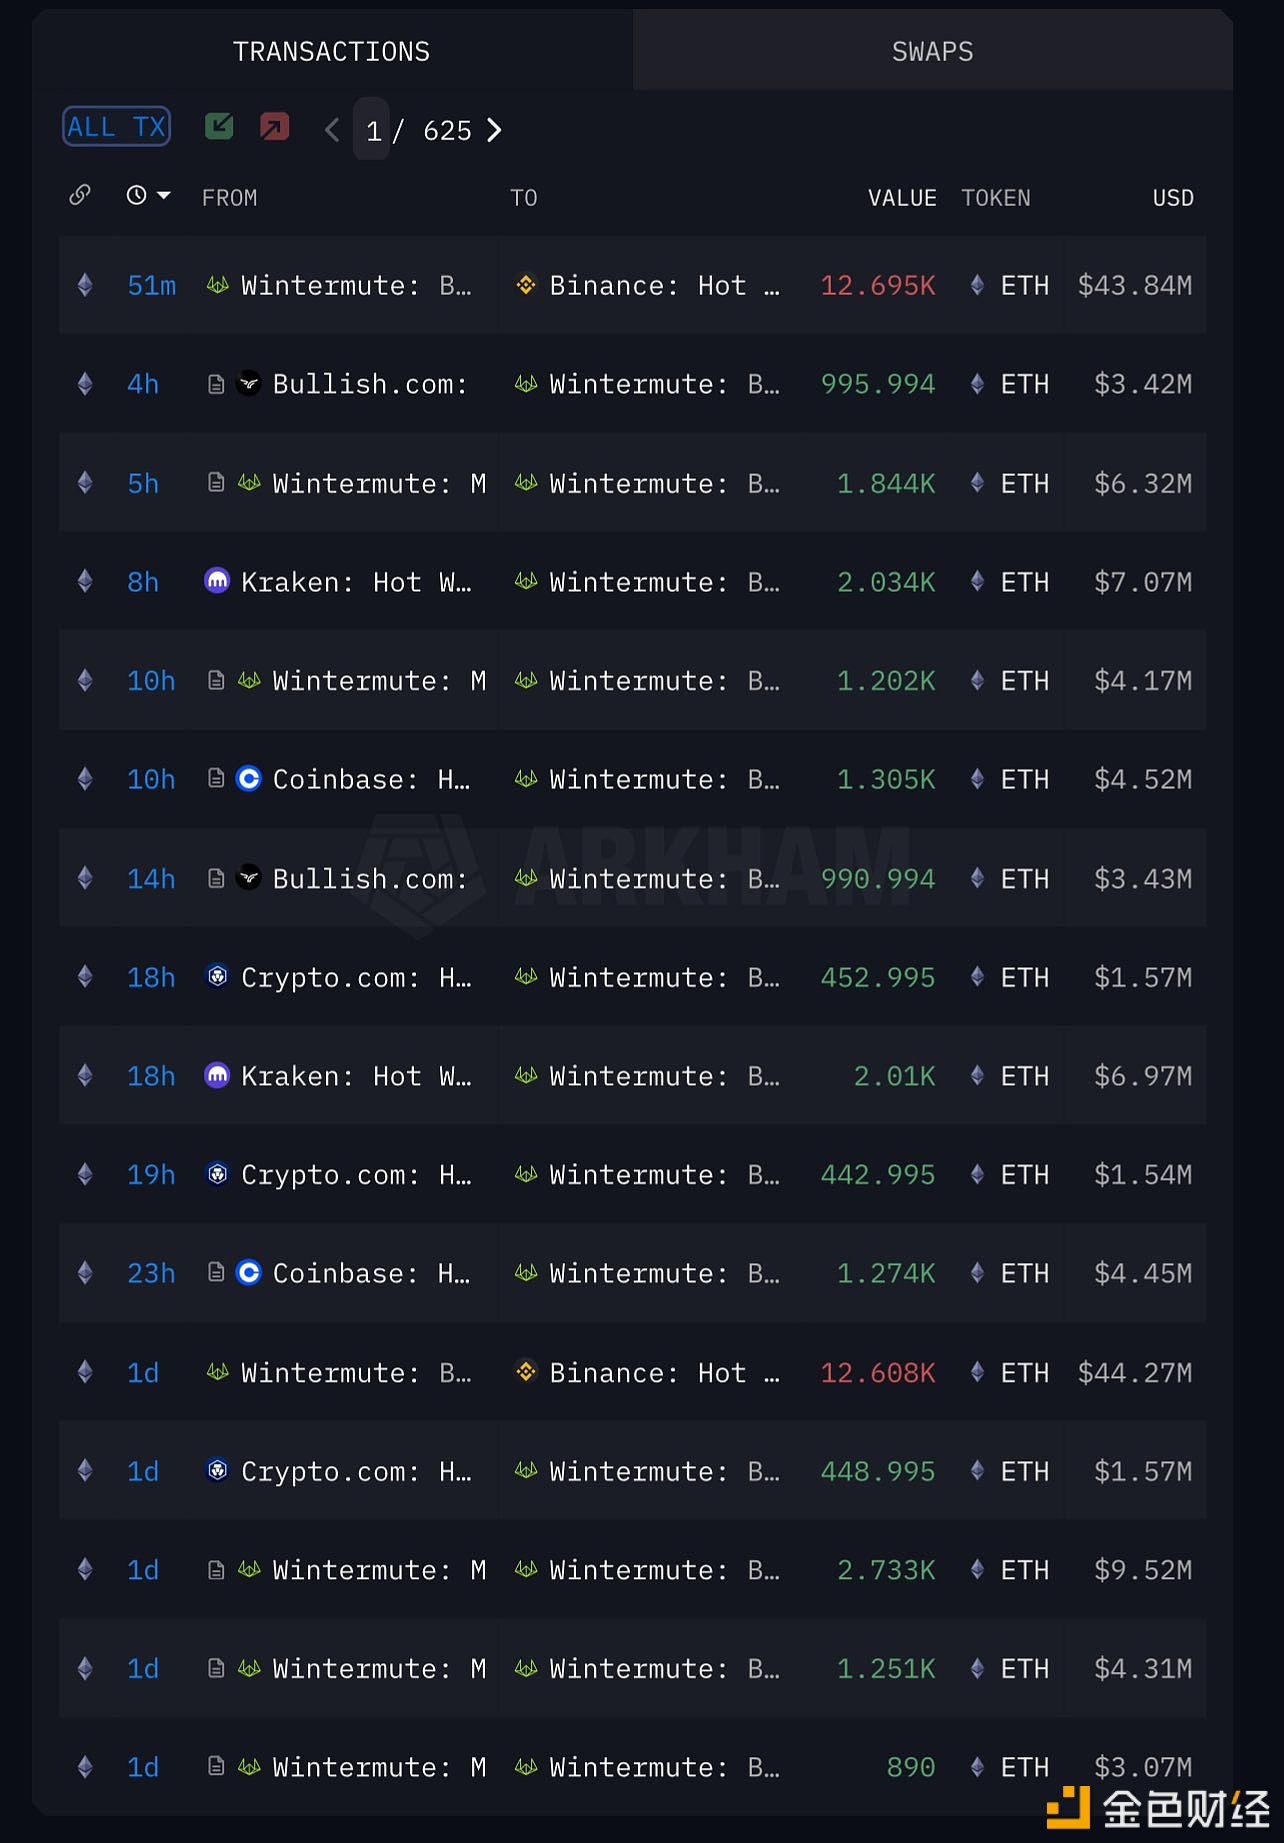1284x1843 pixels.
Task: Click Wintermute icon in $6.32M TO cell
Action: pyautogui.click(x=526, y=483)
